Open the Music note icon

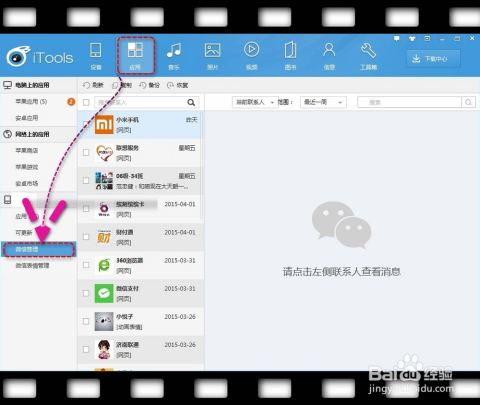click(x=174, y=50)
